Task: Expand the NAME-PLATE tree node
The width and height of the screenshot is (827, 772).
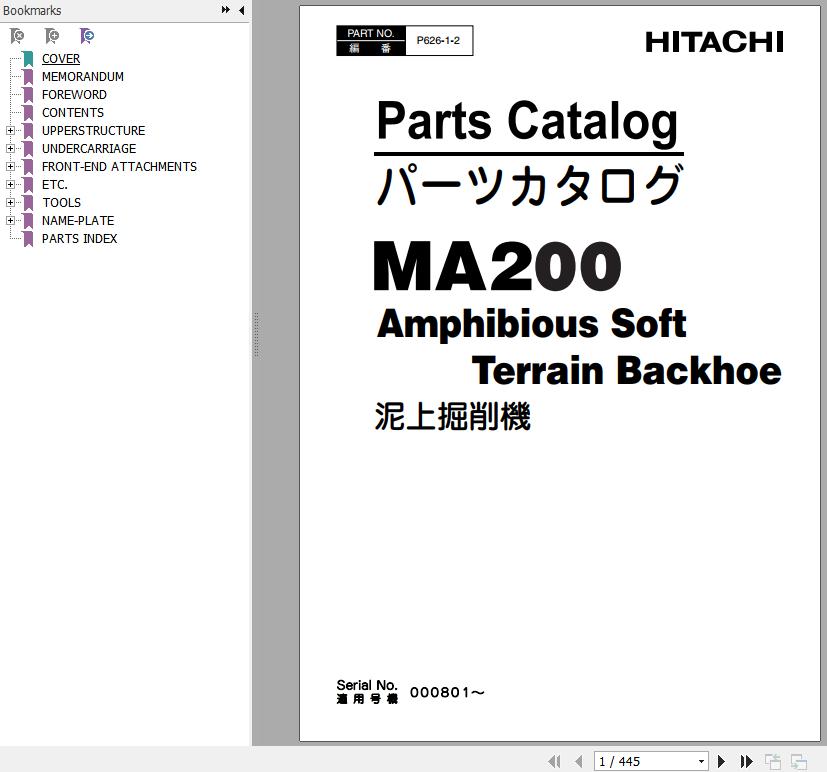Action: 10,220
